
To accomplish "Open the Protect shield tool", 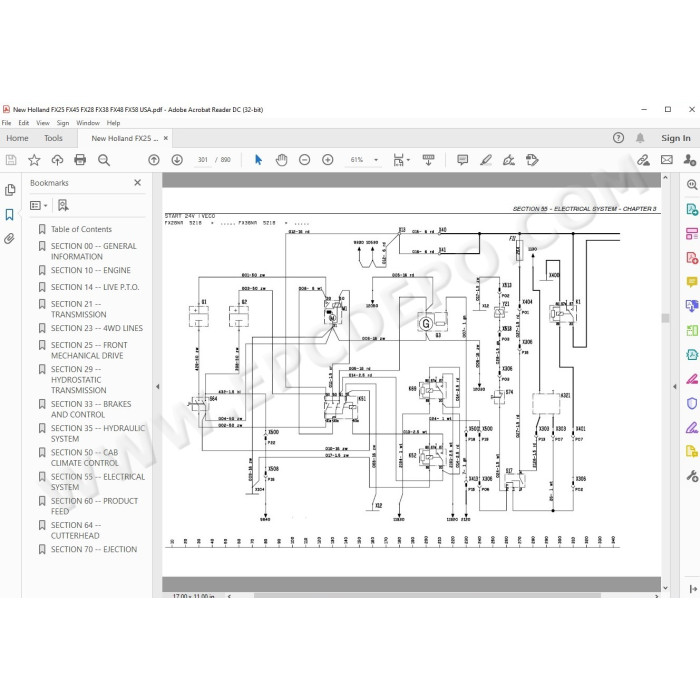I will [x=692, y=404].
